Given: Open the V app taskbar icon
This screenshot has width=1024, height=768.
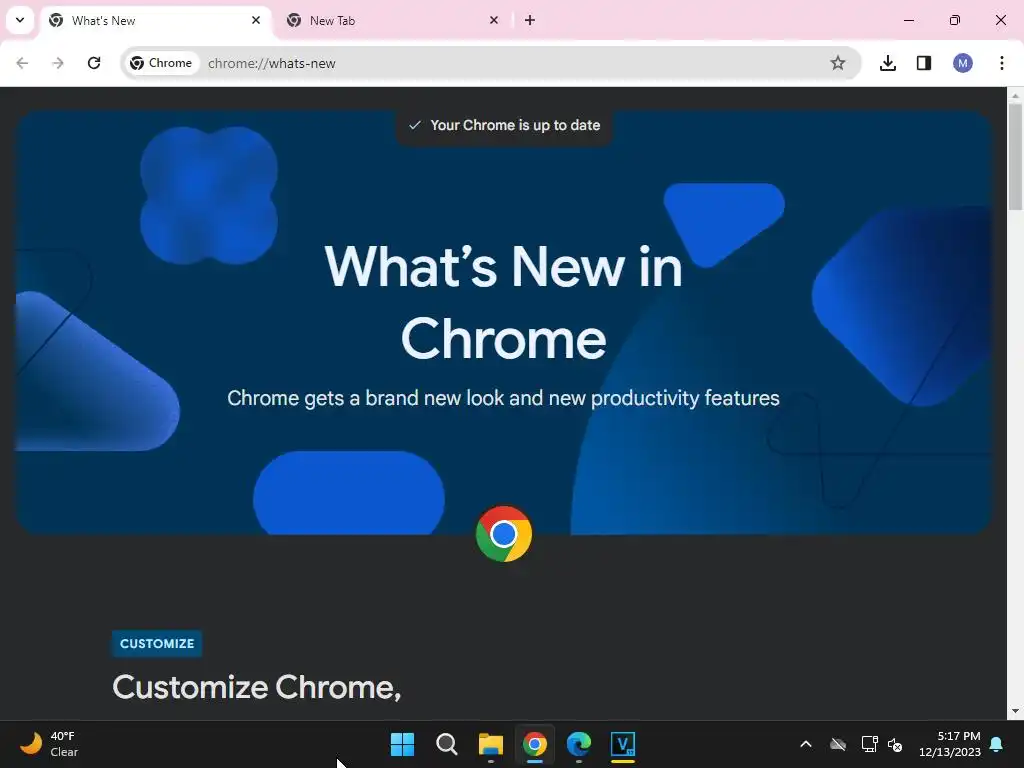Looking at the screenshot, I should [x=623, y=743].
